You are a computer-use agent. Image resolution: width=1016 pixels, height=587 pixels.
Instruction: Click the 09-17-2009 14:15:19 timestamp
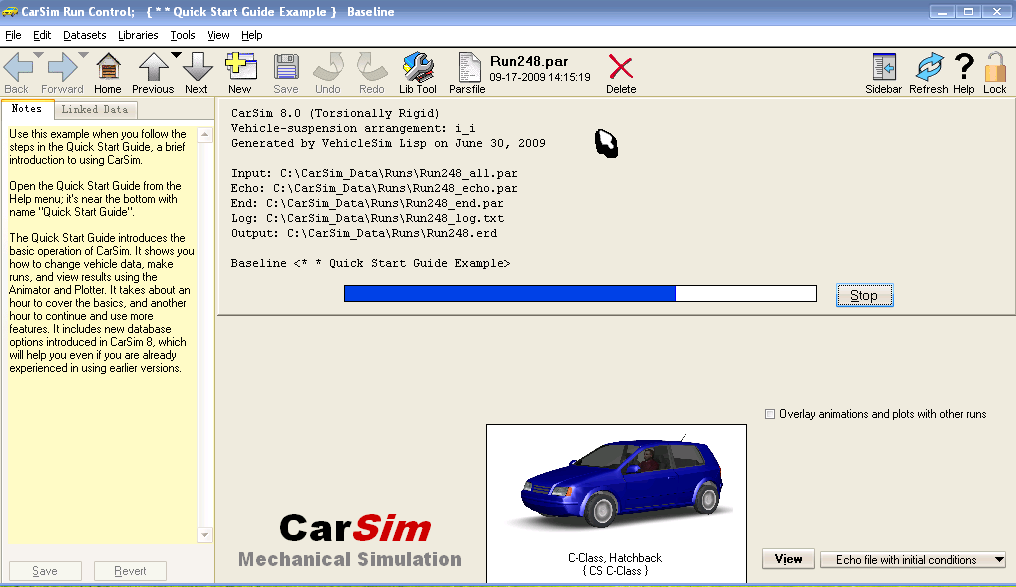pyautogui.click(x=540, y=77)
